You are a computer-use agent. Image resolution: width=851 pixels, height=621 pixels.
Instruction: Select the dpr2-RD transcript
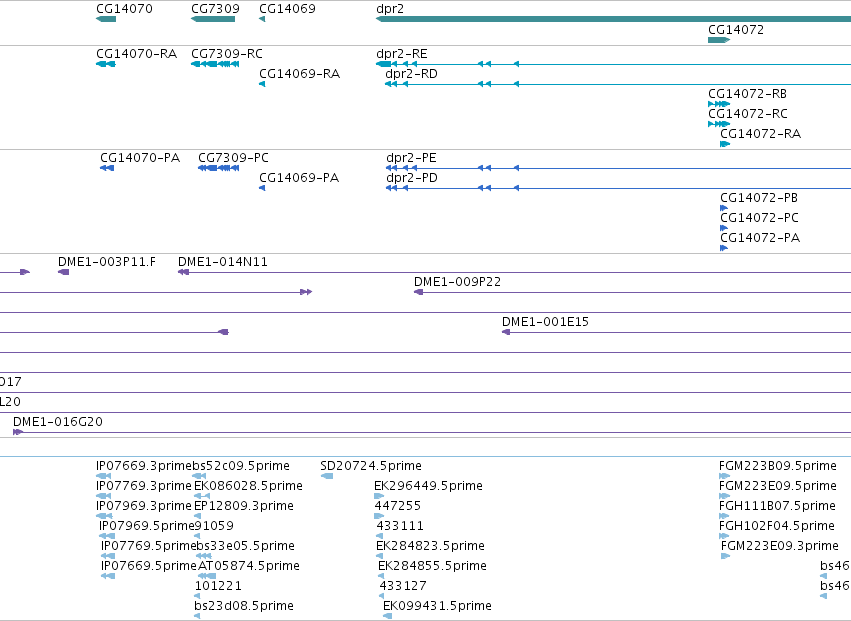click(618, 84)
